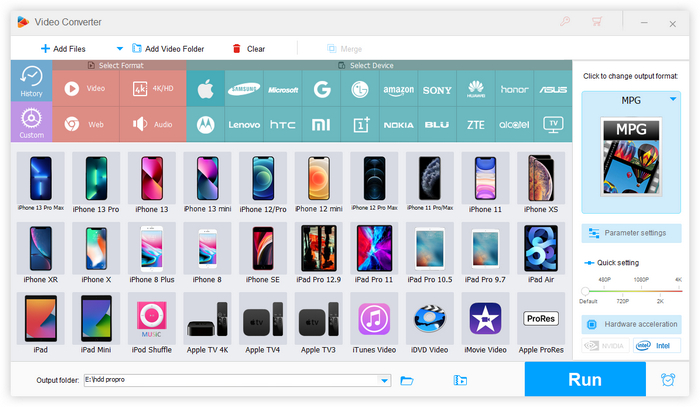Toggle Intel hardware acceleration option
Image resolution: width=700 pixels, height=407 pixels.
(x=657, y=345)
